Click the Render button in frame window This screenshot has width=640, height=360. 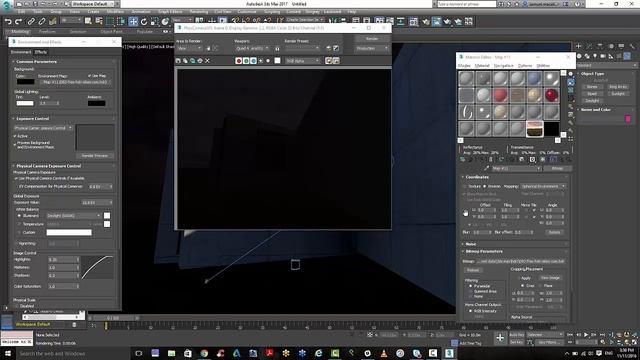371,39
